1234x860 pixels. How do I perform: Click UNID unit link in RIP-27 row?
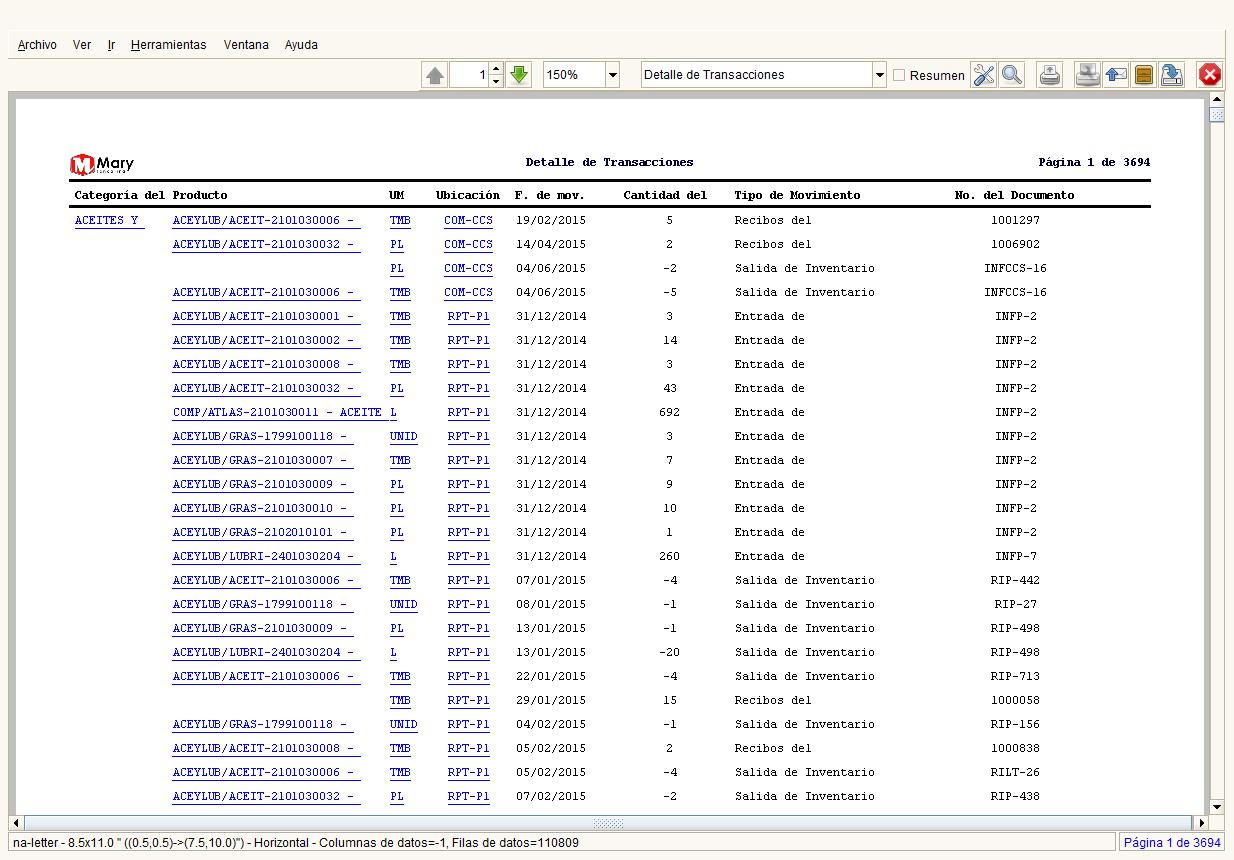pyautogui.click(x=403, y=604)
